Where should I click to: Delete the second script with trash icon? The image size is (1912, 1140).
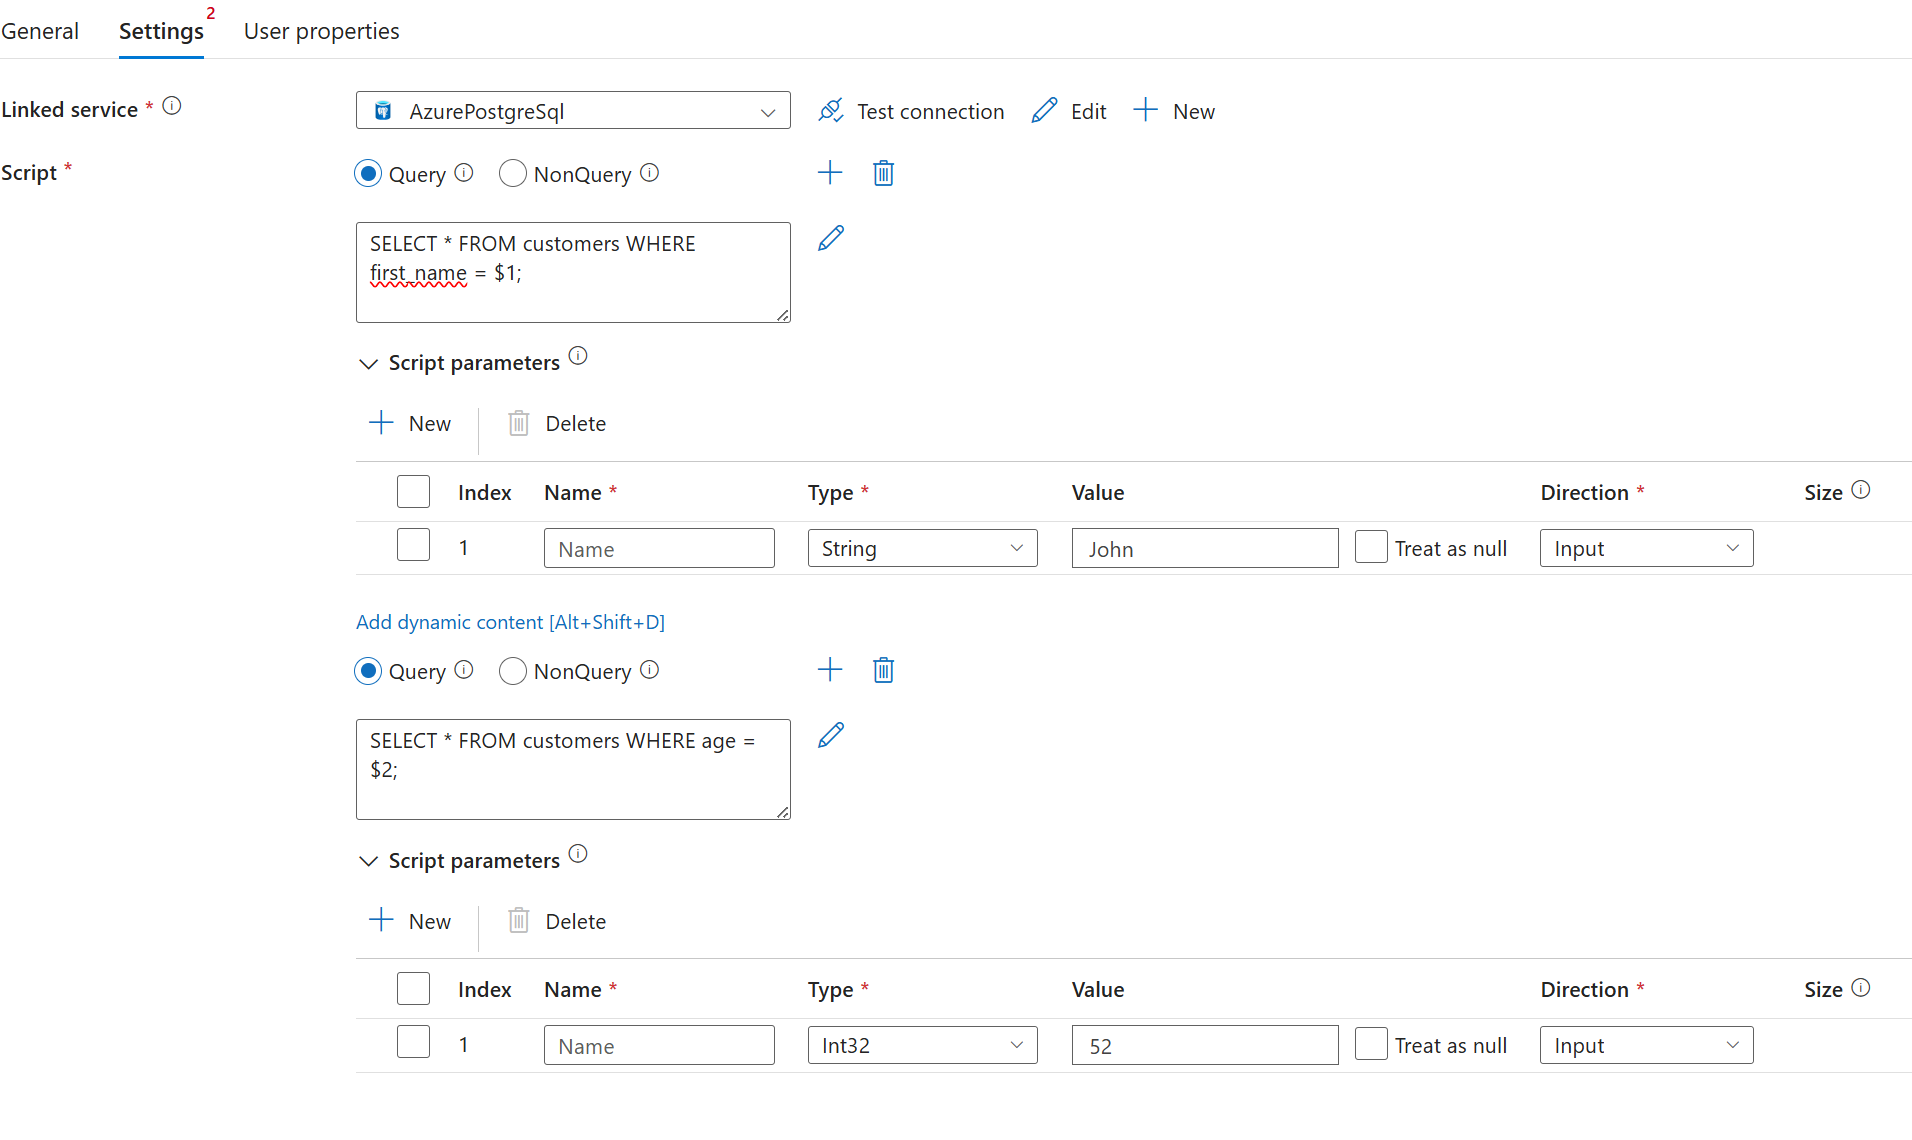pos(883,670)
